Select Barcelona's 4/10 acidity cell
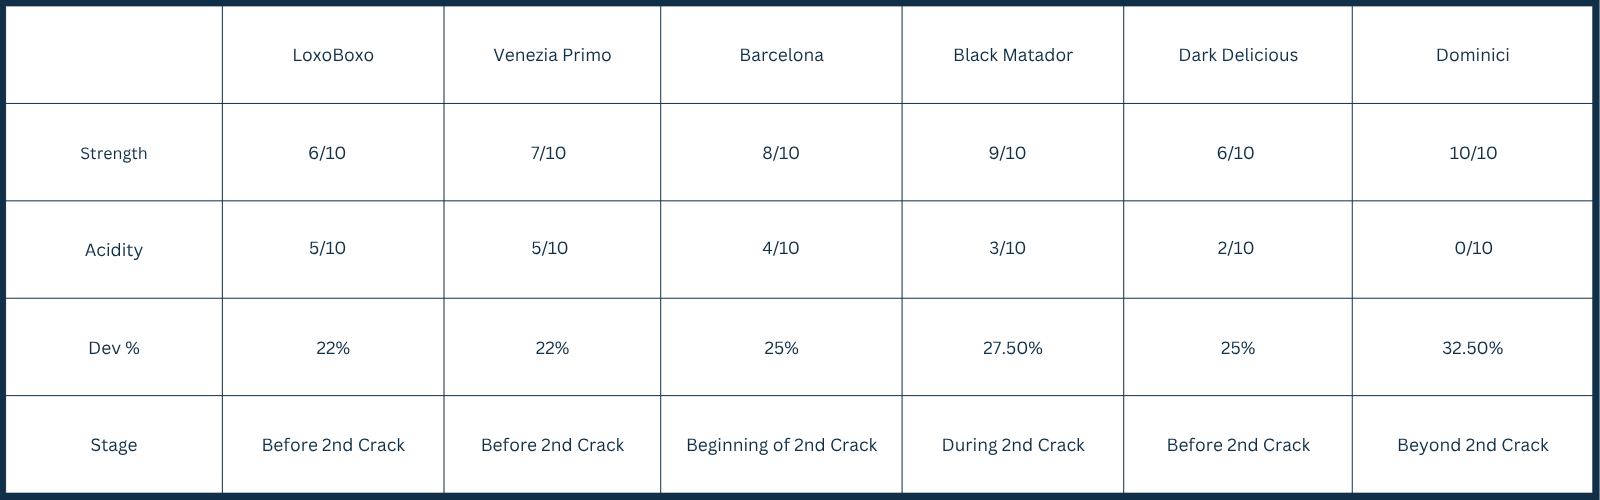 (x=780, y=248)
